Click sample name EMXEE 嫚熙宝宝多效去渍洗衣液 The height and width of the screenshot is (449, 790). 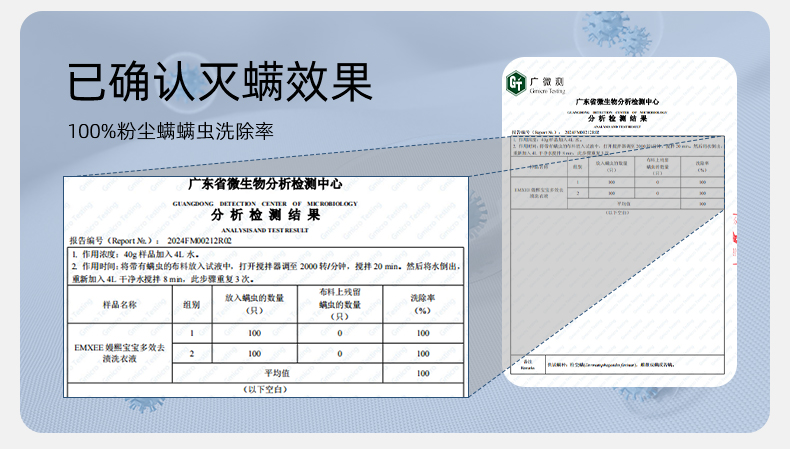tap(119, 353)
